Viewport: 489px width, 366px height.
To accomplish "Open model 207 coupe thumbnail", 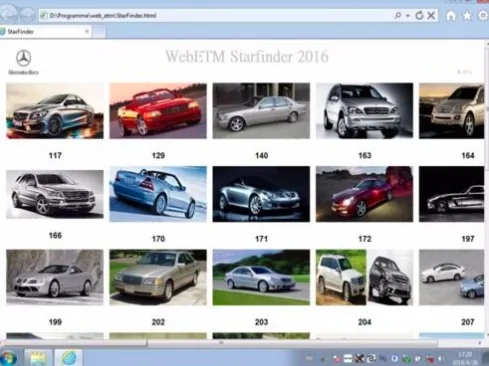I will click(x=452, y=277).
